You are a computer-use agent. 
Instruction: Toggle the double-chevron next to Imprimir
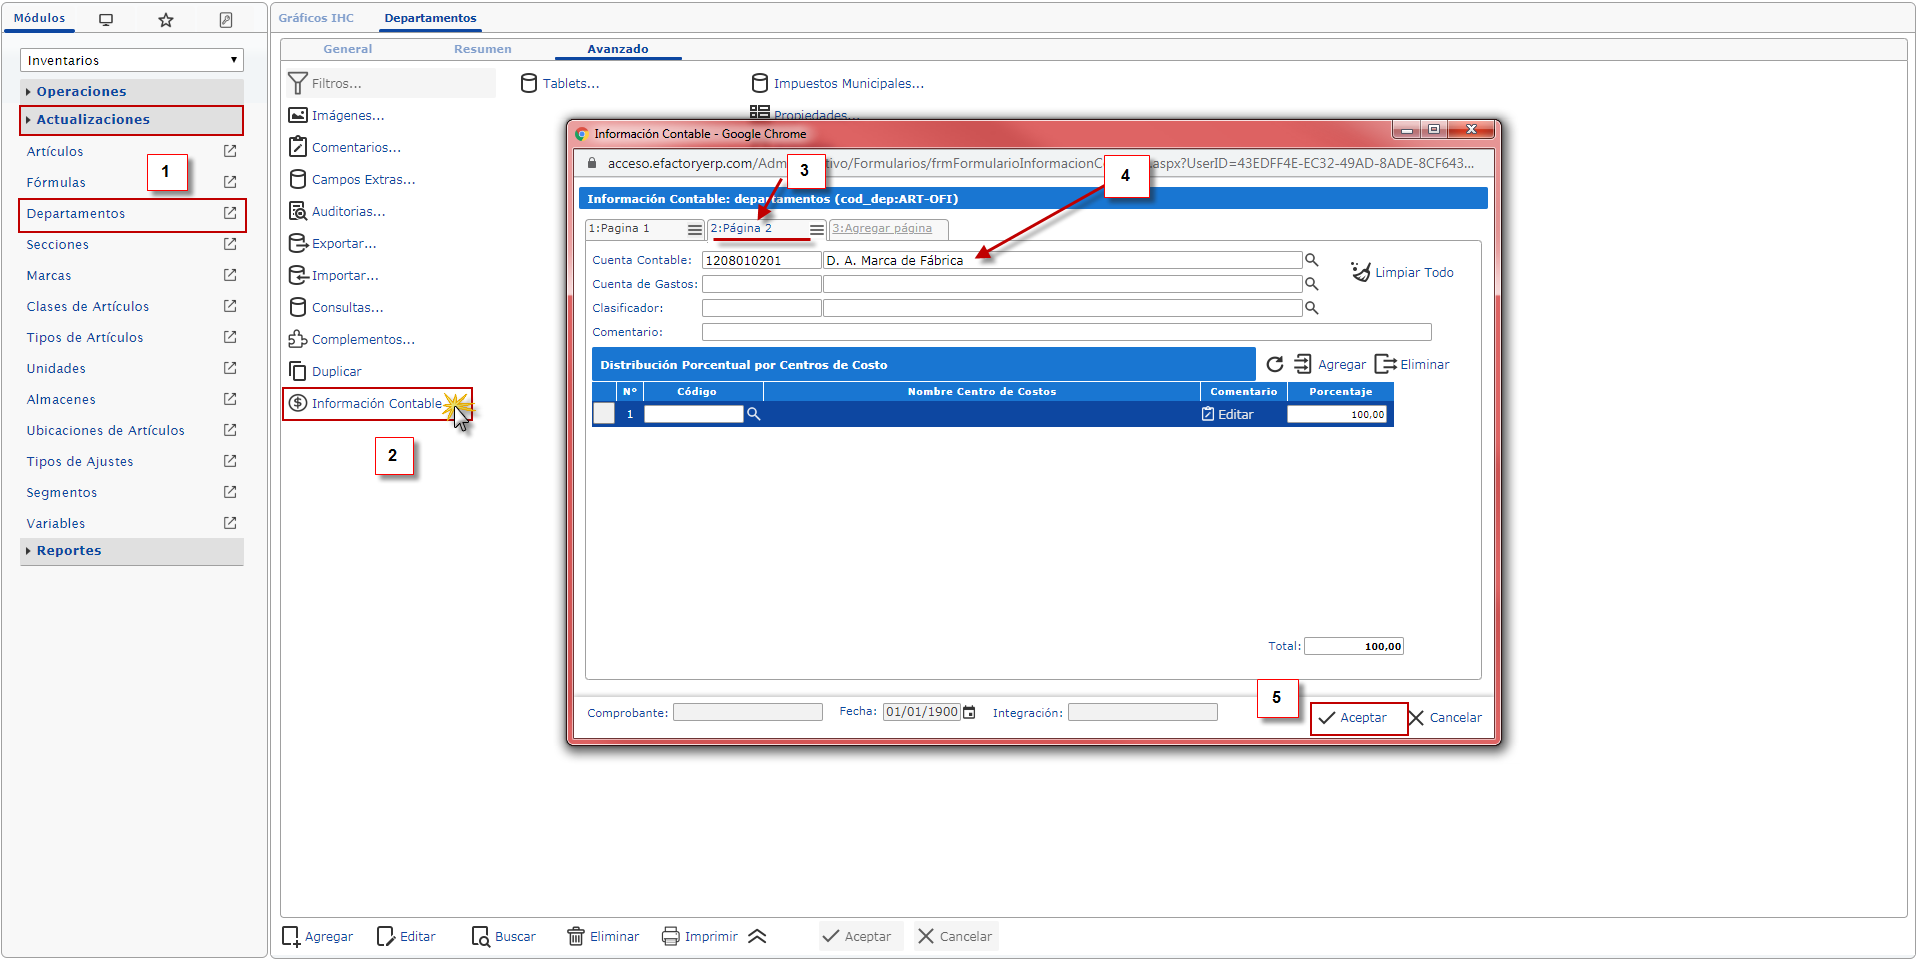pos(757,937)
